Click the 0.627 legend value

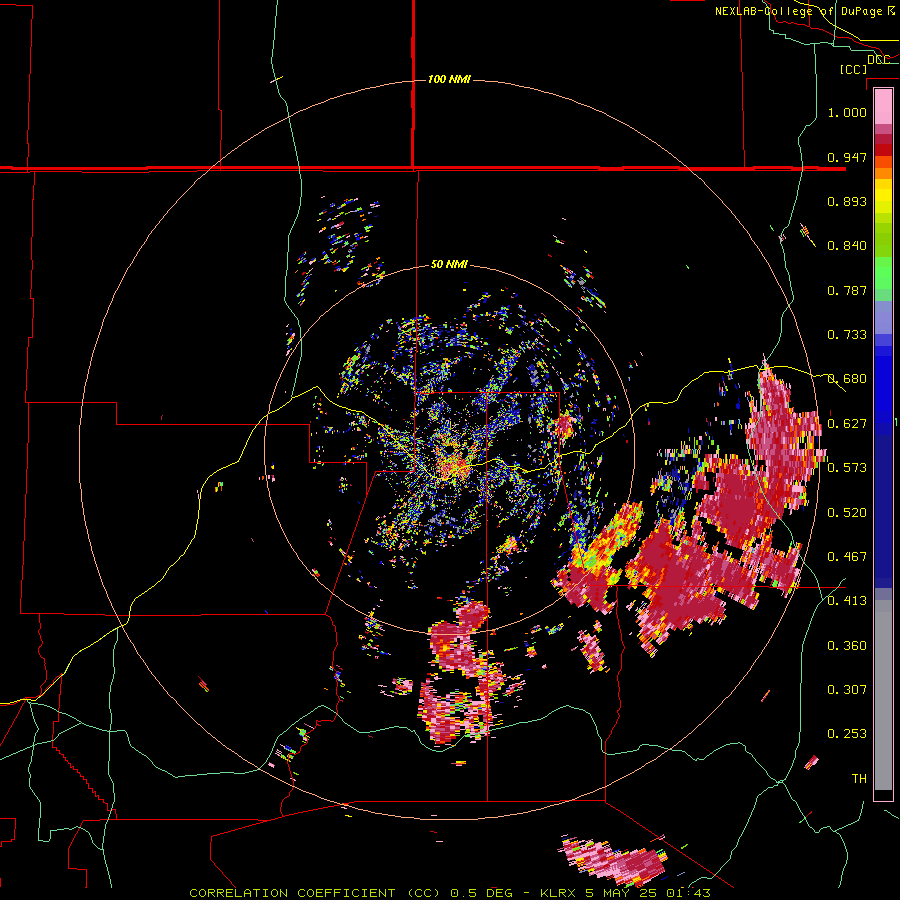[847, 424]
